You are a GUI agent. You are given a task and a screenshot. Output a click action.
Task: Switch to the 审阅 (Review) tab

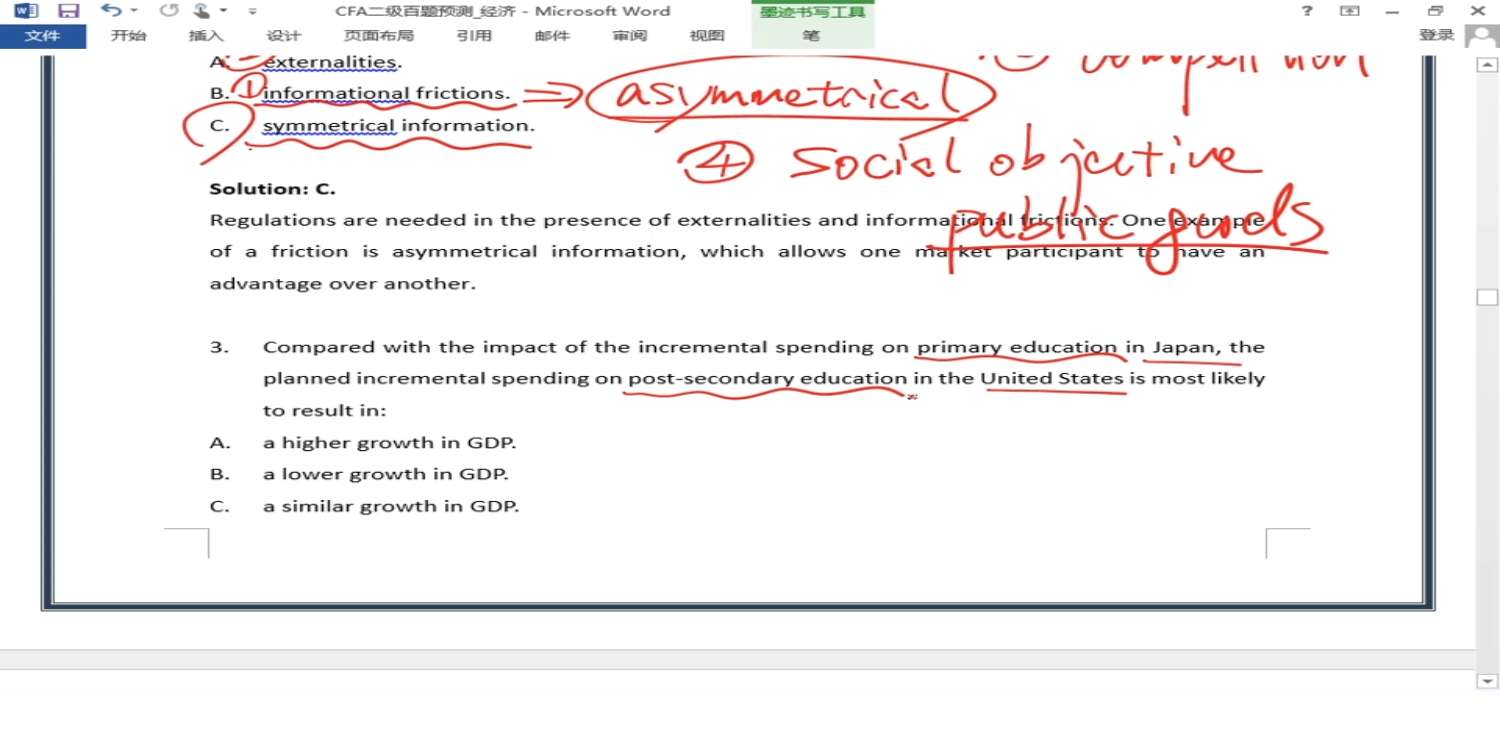pyautogui.click(x=630, y=36)
